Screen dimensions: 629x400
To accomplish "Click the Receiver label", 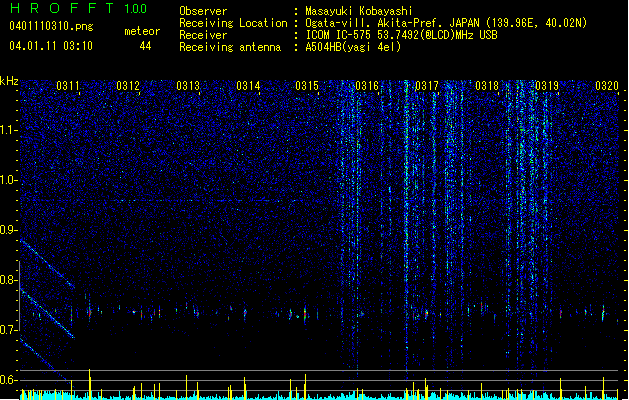I will (203, 35).
